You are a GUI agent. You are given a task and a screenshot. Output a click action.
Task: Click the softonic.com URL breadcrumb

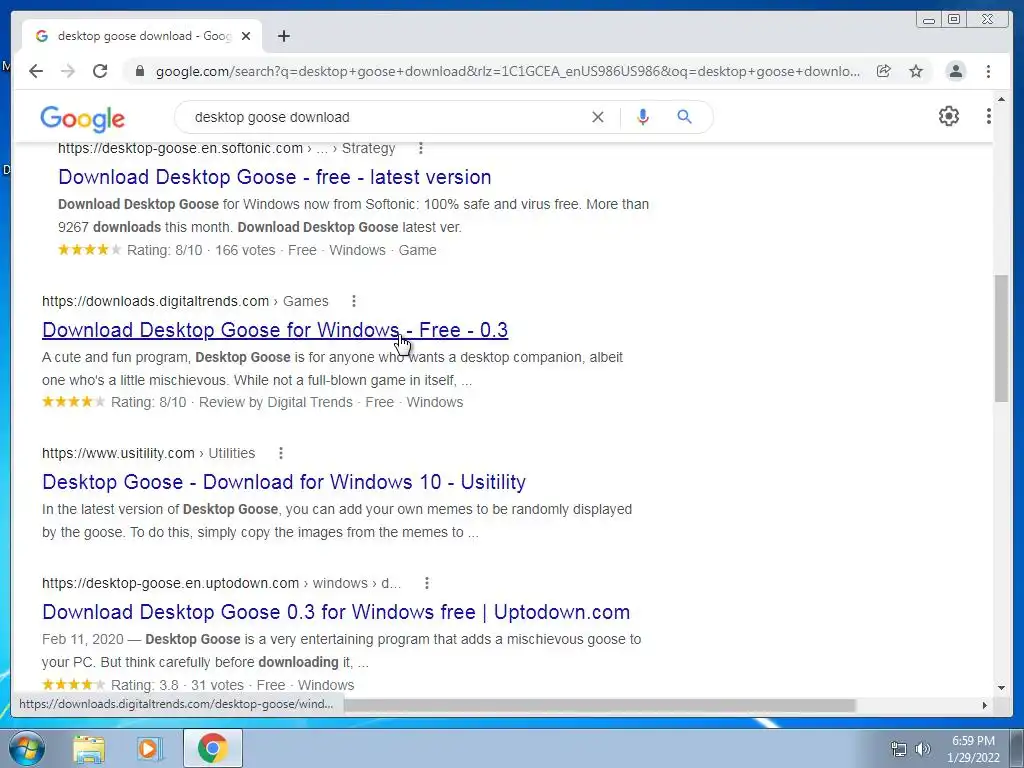tap(227, 148)
